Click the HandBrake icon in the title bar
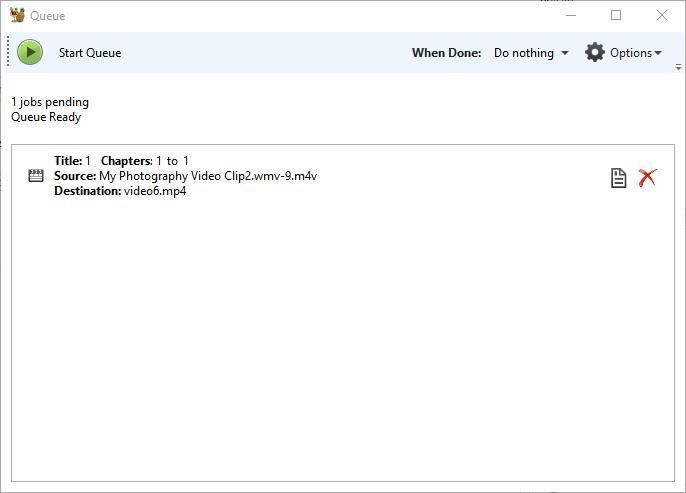This screenshot has width=686, height=493. [x=16, y=15]
